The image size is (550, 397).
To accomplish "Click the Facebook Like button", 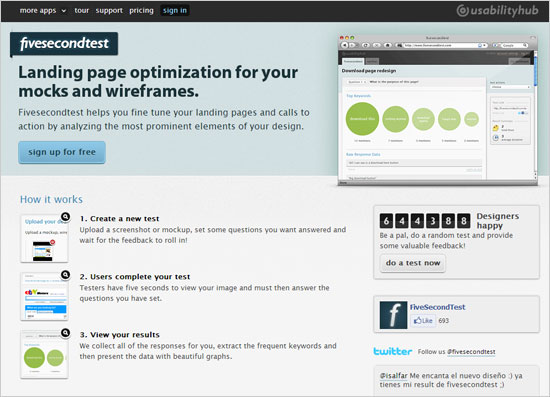I will 423,321.
